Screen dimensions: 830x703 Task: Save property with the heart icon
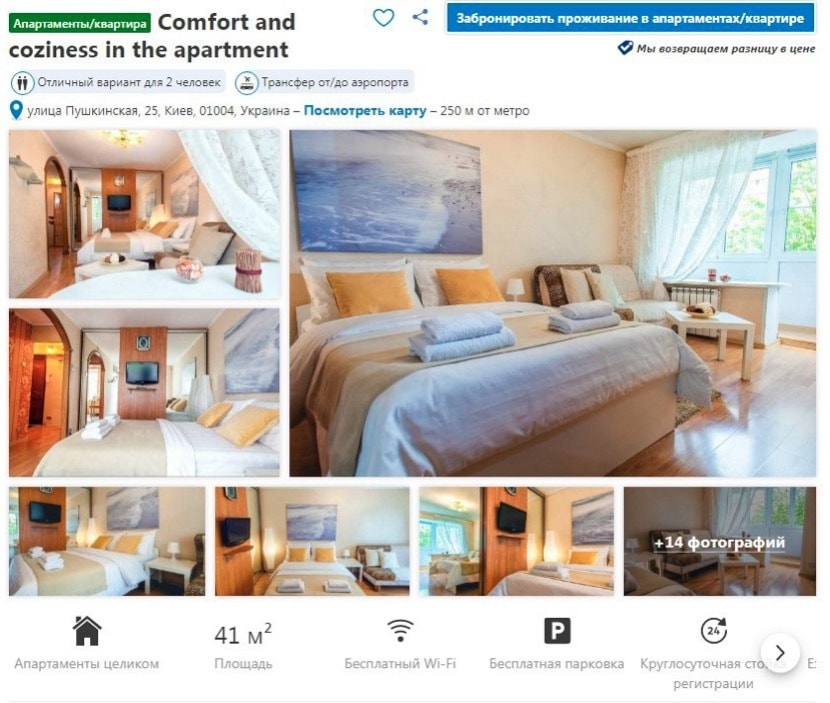pos(383,18)
